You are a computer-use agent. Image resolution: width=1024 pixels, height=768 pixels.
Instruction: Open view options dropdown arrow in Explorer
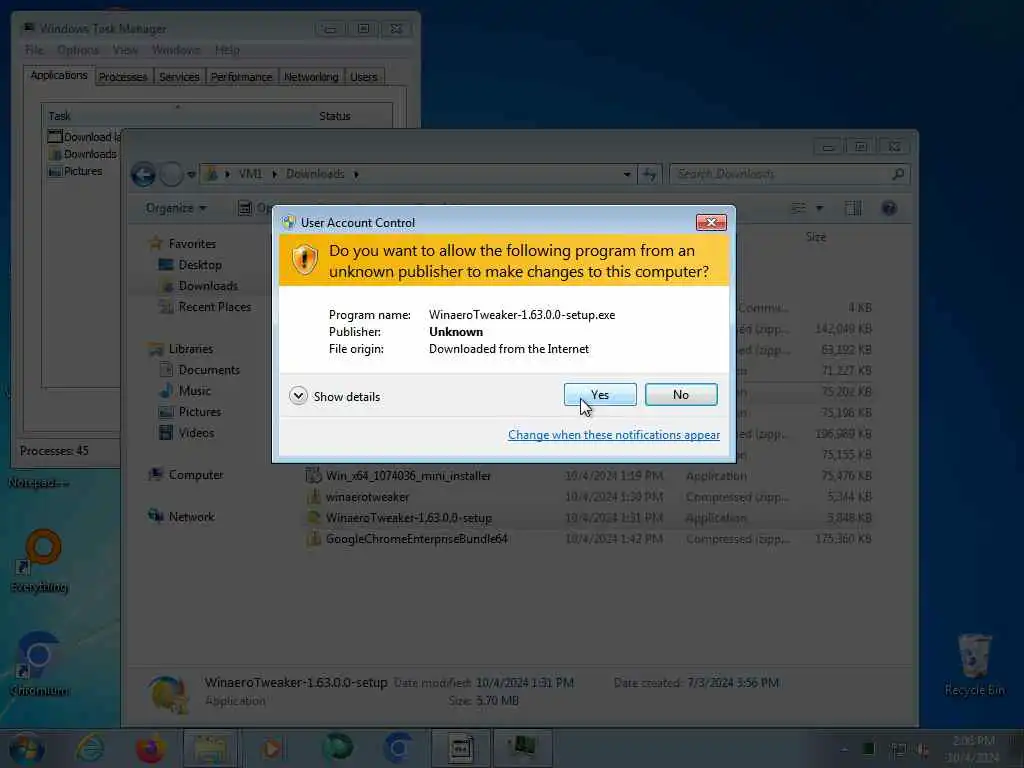click(x=820, y=208)
